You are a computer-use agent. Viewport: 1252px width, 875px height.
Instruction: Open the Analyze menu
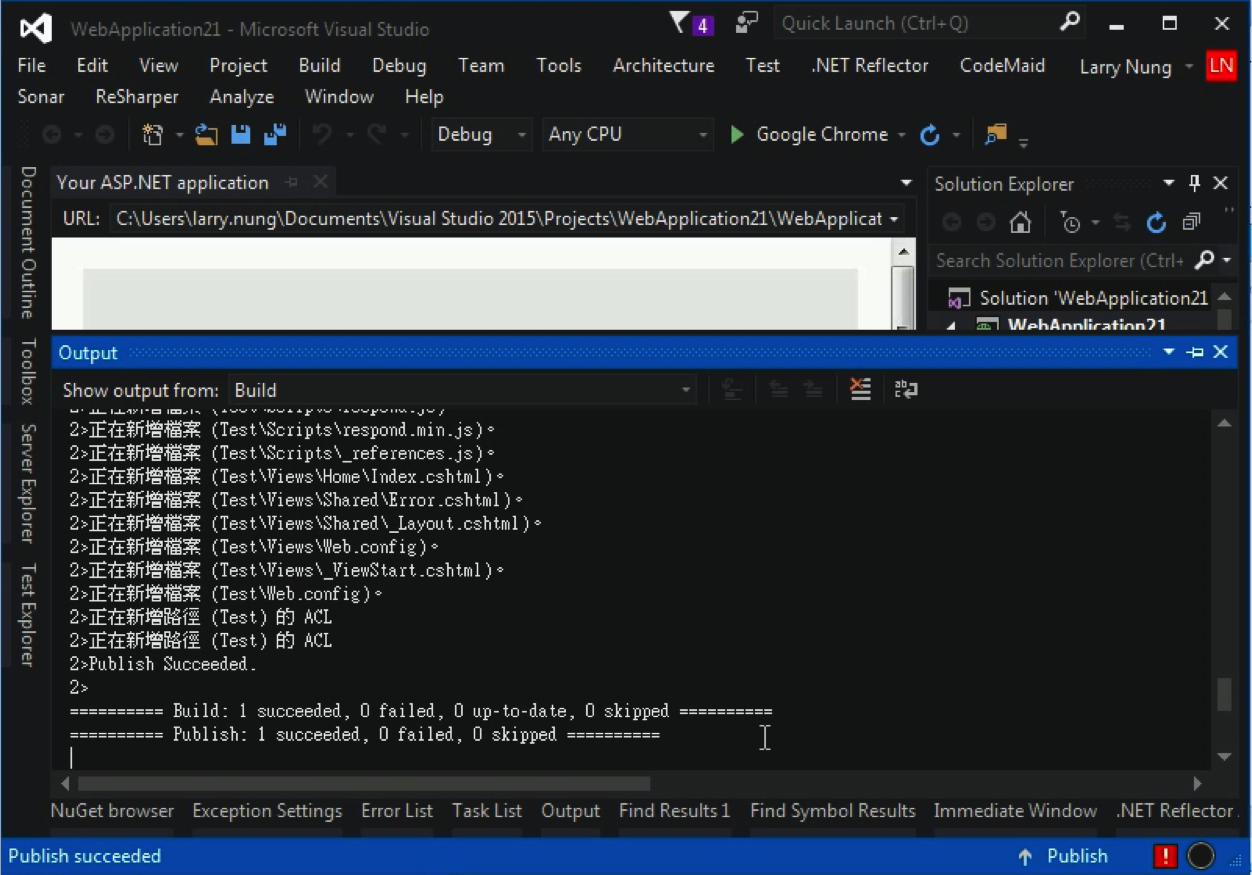coord(242,97)
